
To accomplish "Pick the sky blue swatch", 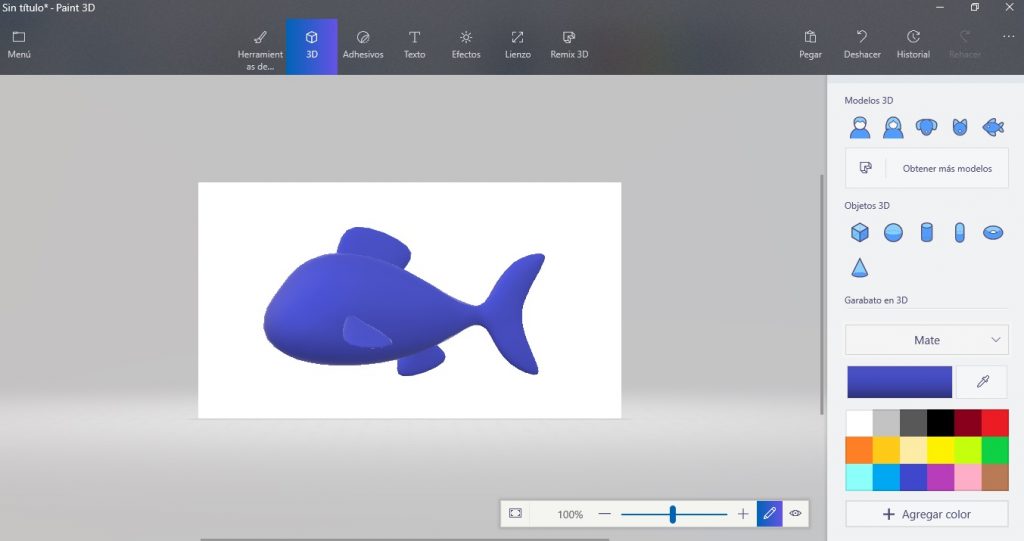I will point(886,477).
